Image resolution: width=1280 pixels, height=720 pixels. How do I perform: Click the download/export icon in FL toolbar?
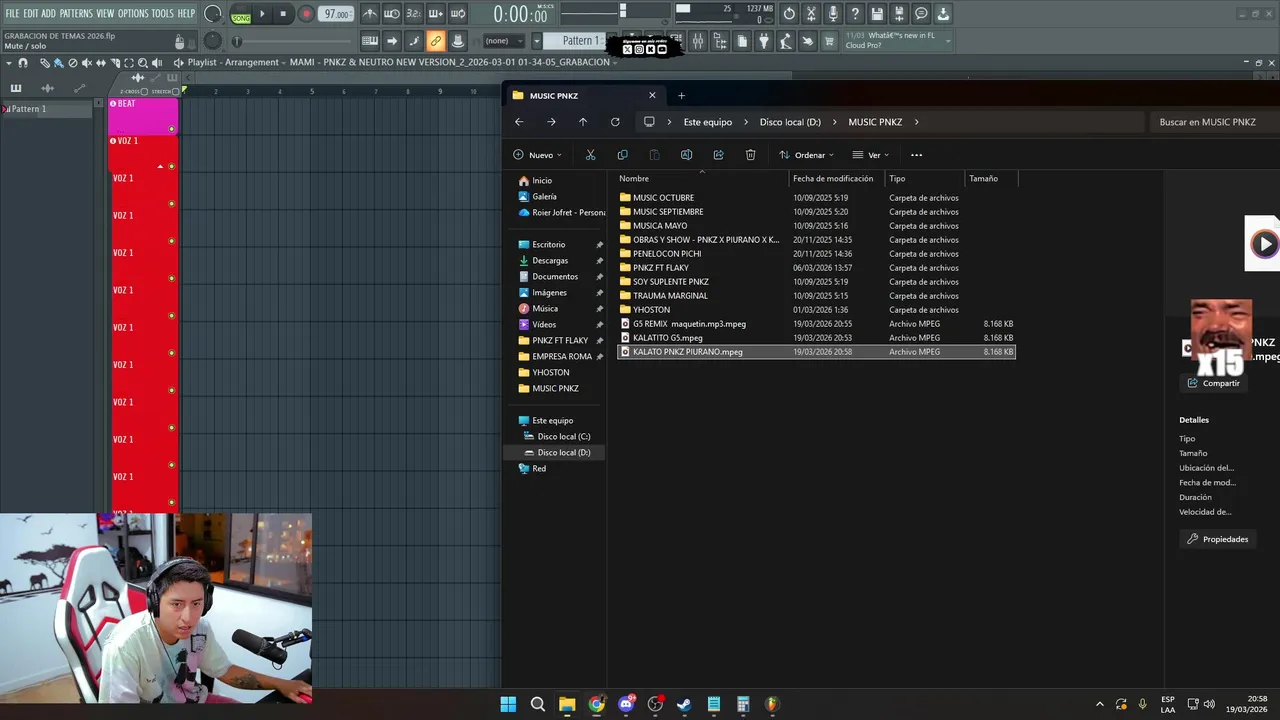tap(943, 14)
